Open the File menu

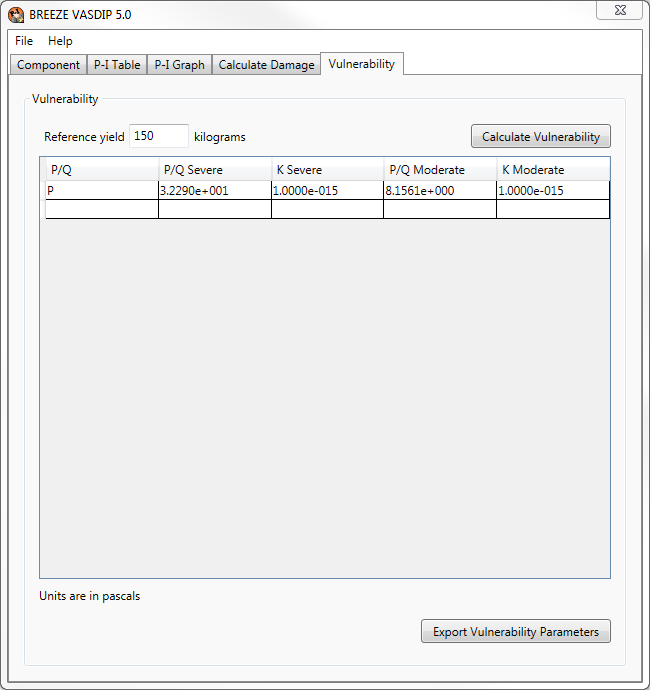point(24,41)
